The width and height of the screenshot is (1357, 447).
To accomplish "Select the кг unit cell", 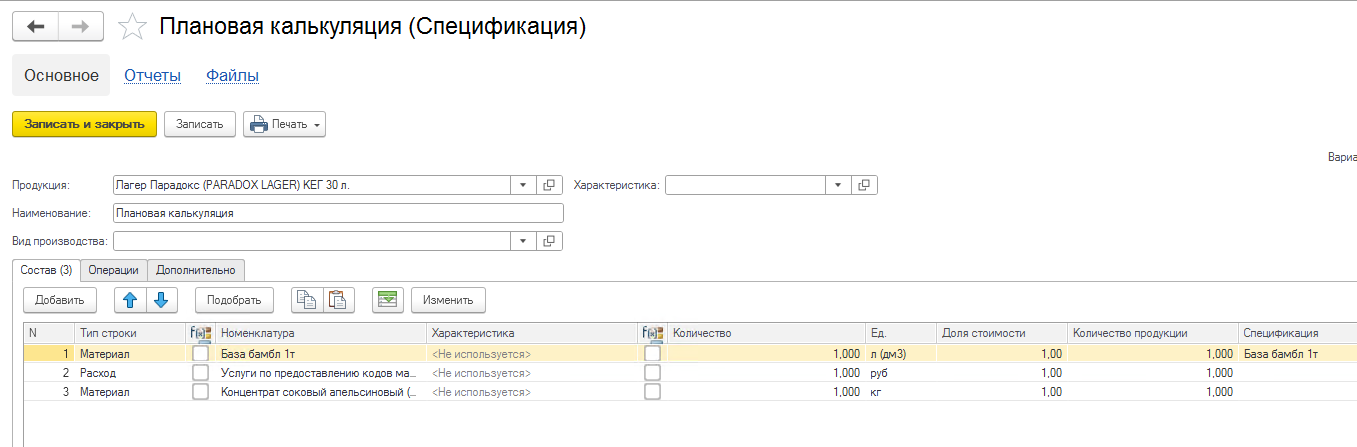I will (x=901, y=392).
